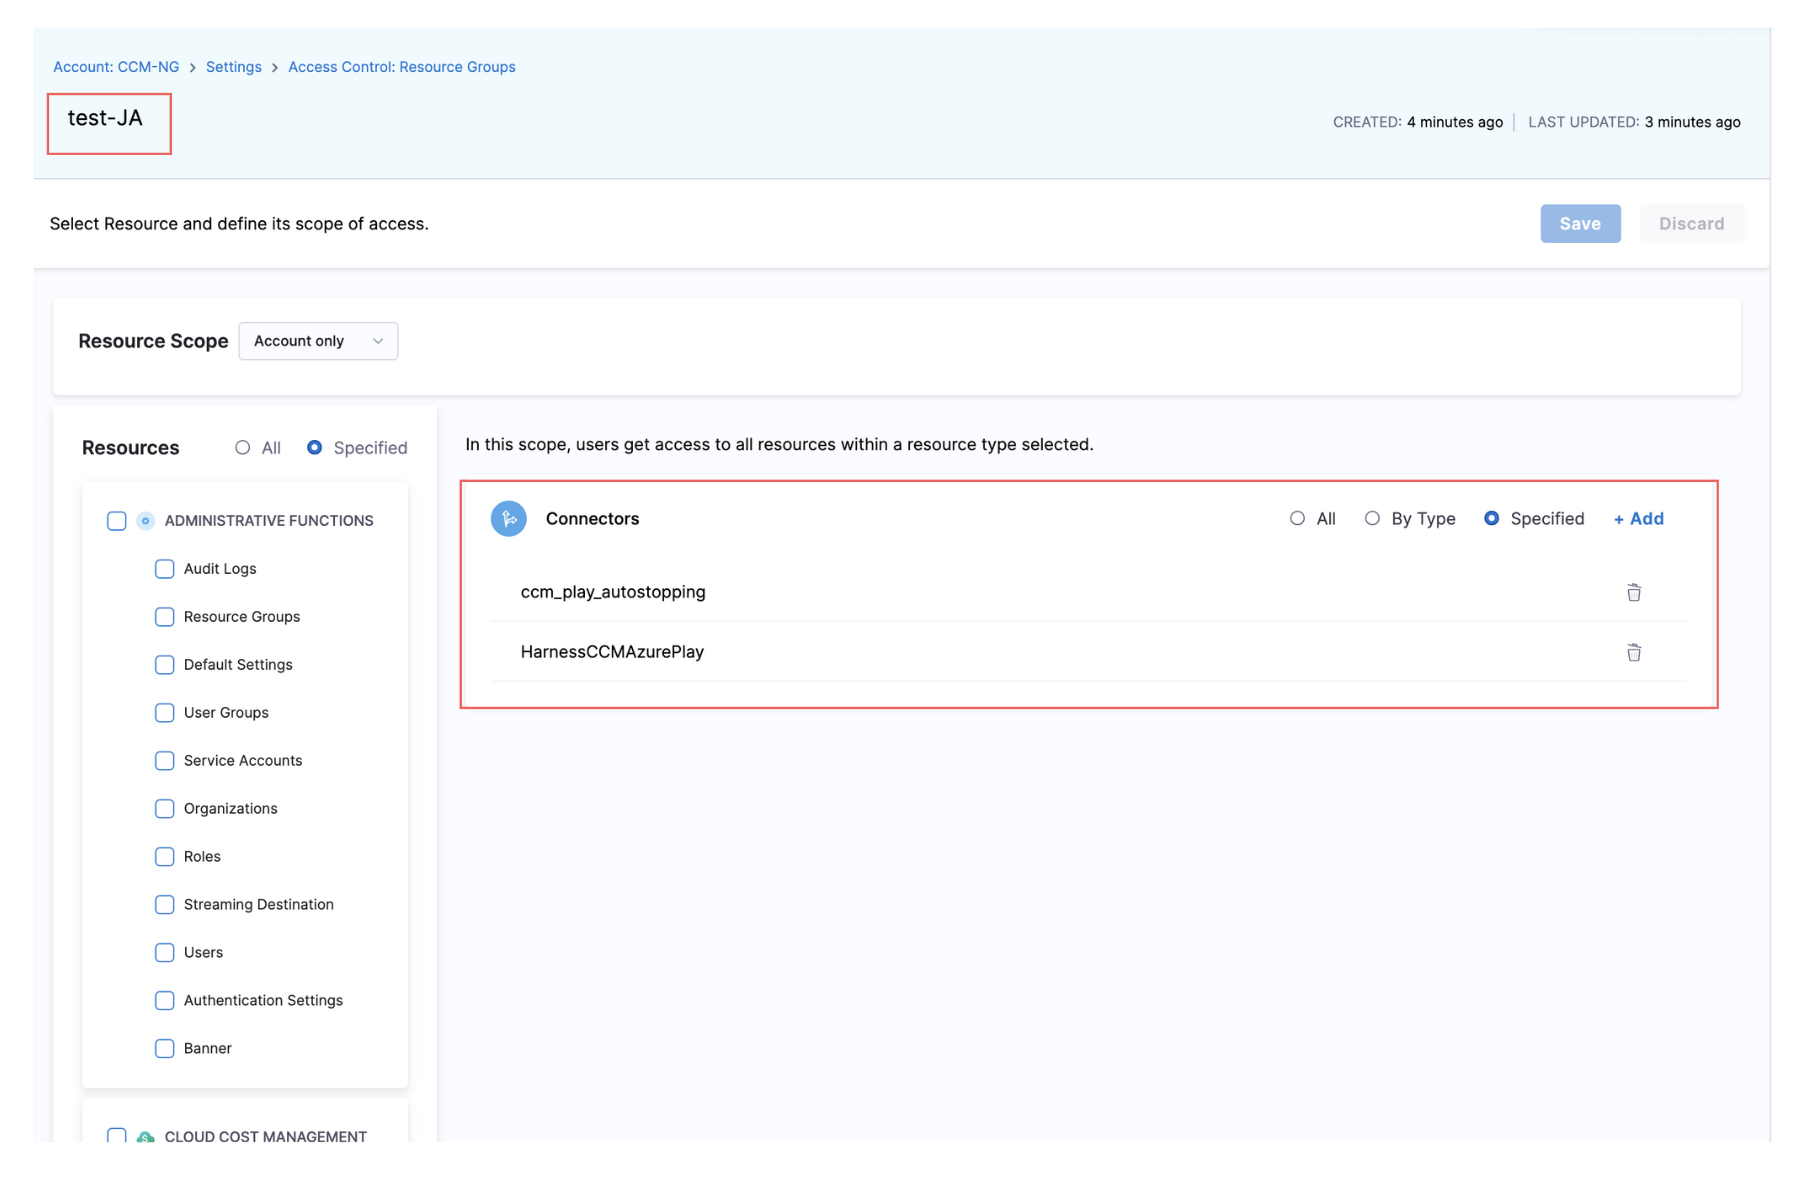Open the Resource Scope dropdown
The width and height of the screenshot is (1804, 1182).
tap(318, 341)
